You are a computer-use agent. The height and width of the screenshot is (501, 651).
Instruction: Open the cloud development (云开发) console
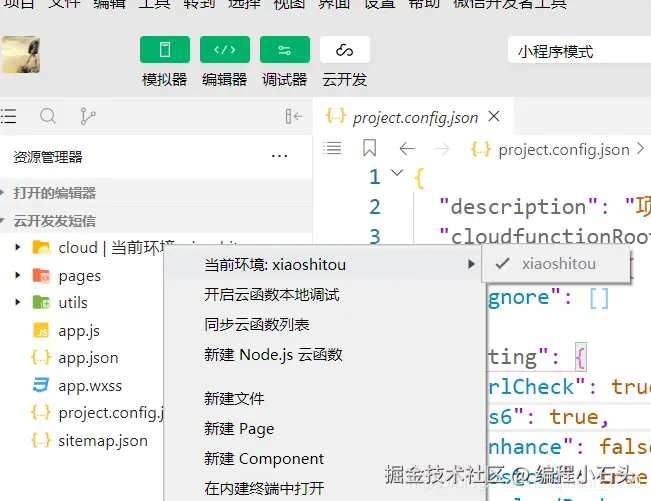point(345,49)
